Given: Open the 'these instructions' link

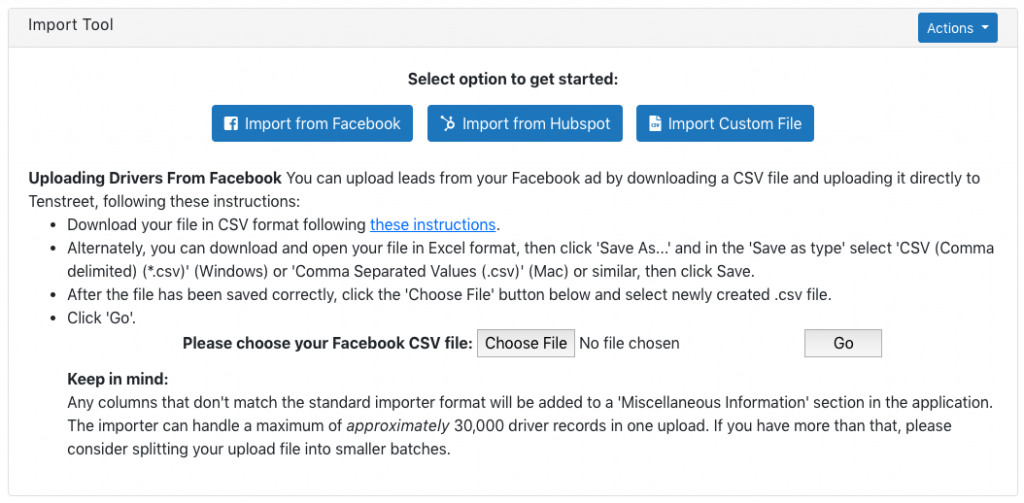Looking at the screenshot, I should point(433,225).
